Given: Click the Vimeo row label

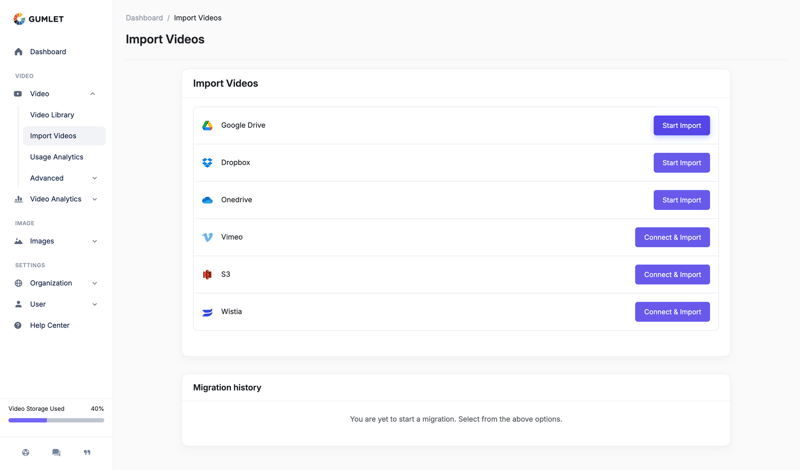Looking at the screenshot, I should tap(232, 237).
